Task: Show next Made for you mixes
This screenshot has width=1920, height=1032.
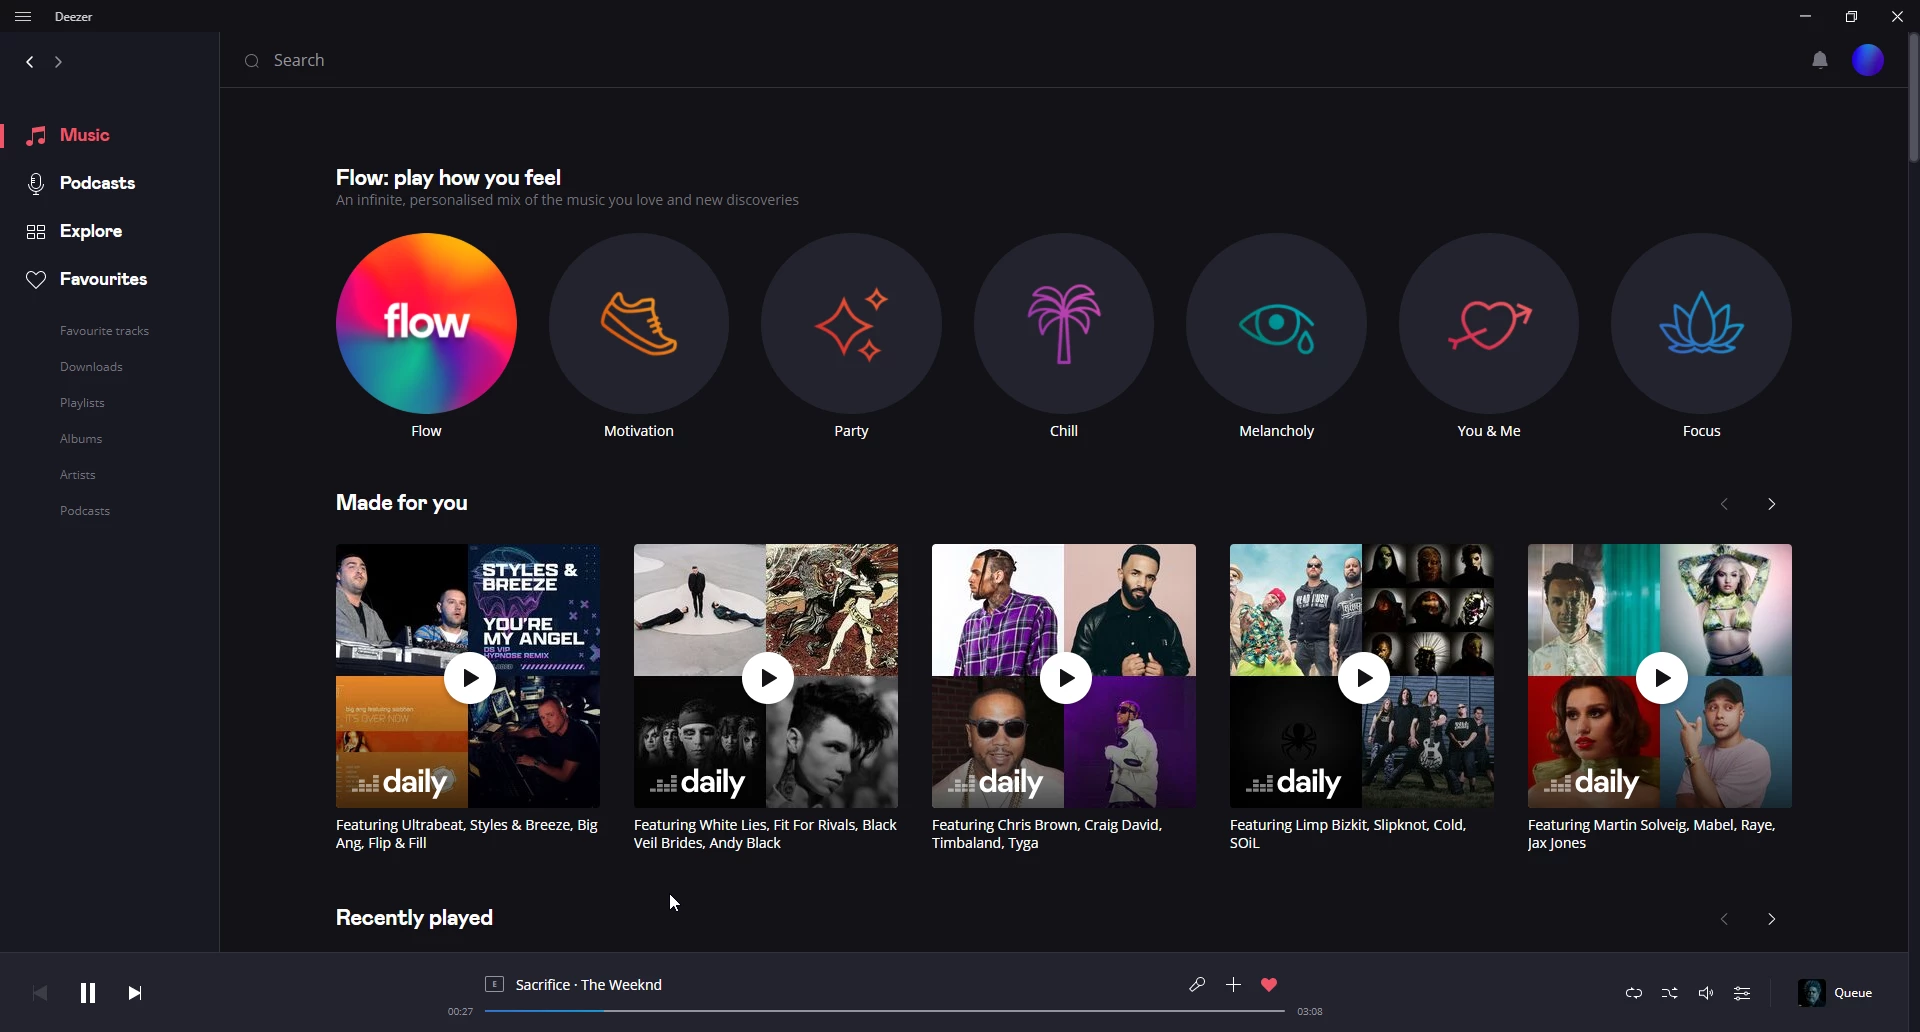Action: pos(1771,504)
